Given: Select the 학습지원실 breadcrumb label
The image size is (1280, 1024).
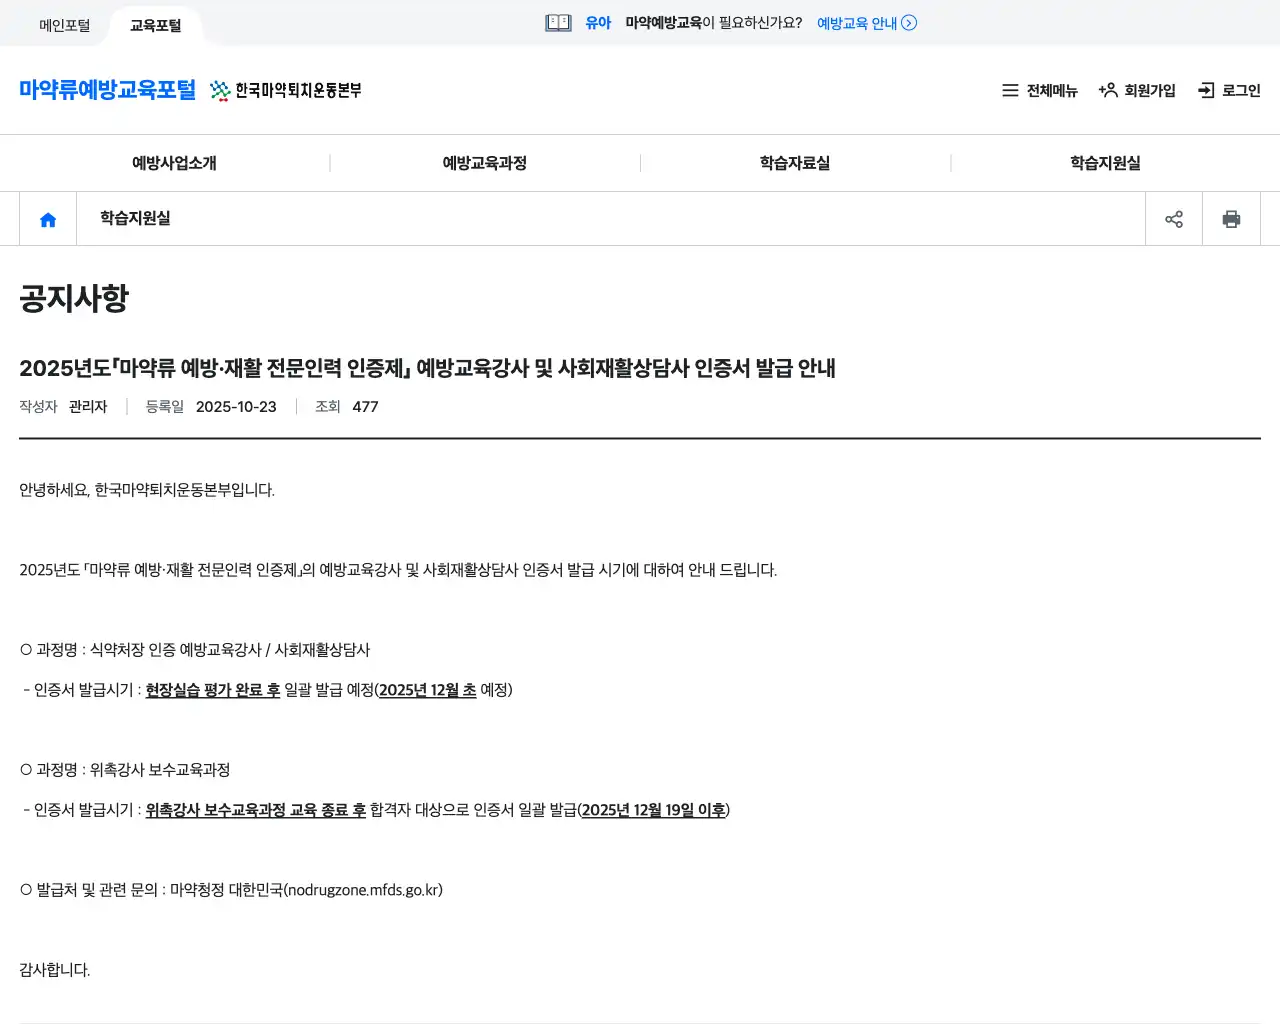Looking at the screenshot, I should click(134, 218).
